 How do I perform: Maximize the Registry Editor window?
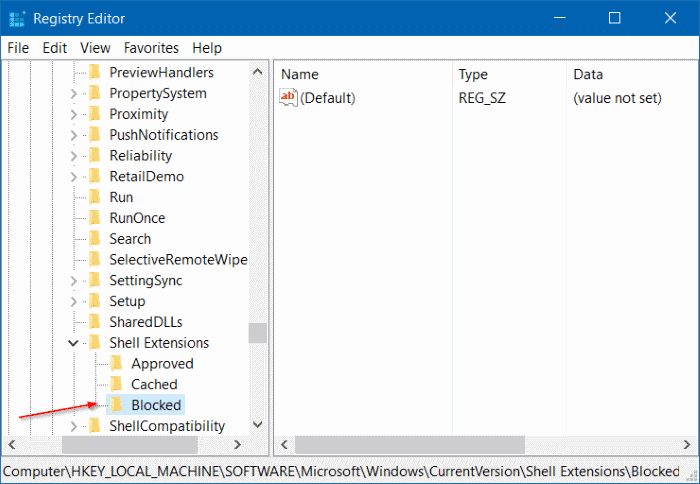click(615, 18)
